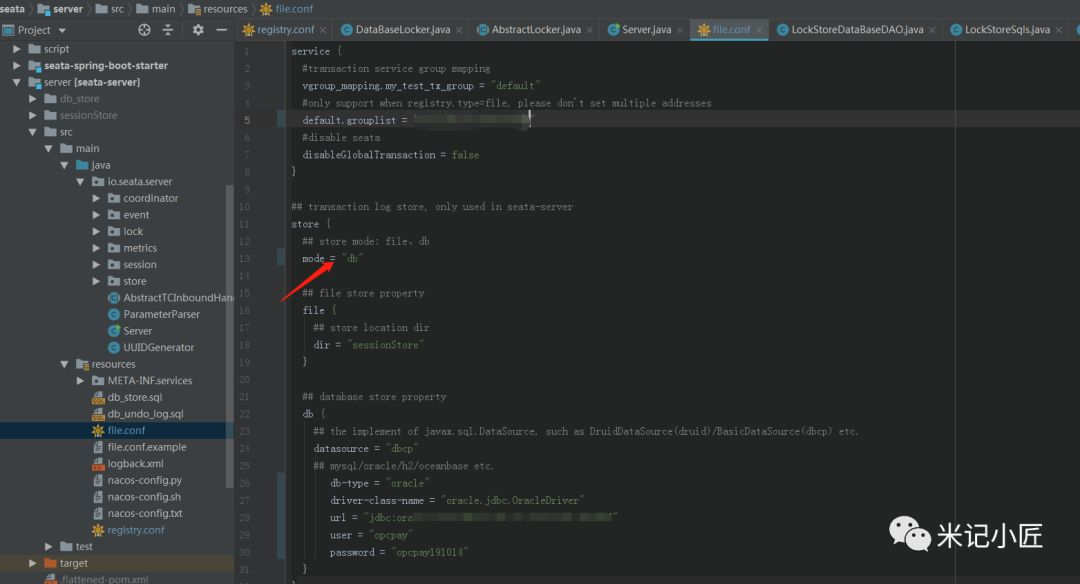Click the logback.xml file icon

[x=98, y=463]
